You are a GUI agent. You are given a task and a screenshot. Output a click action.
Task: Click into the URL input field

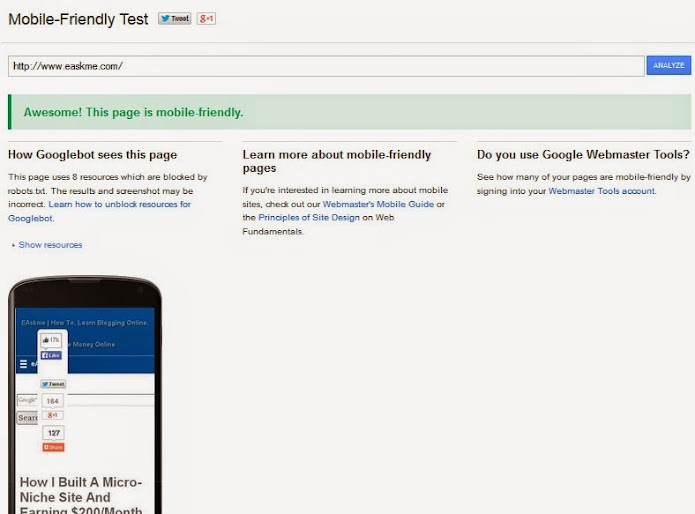326,66
